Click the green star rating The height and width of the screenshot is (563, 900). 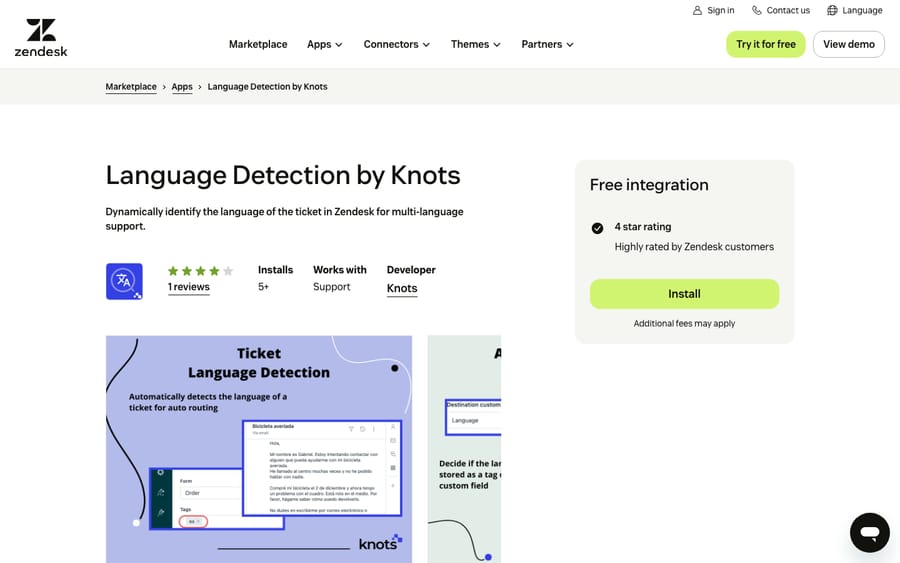tap(200, 271)
